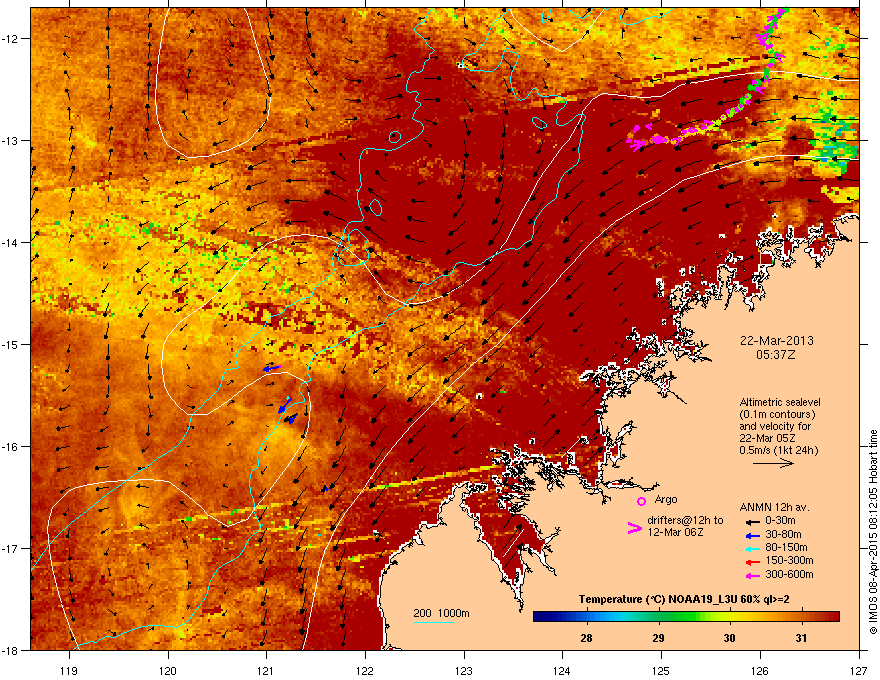Click the cyan 80-150m arrow legend symbol
The image size is (880, 680).
tap(752, 548)
